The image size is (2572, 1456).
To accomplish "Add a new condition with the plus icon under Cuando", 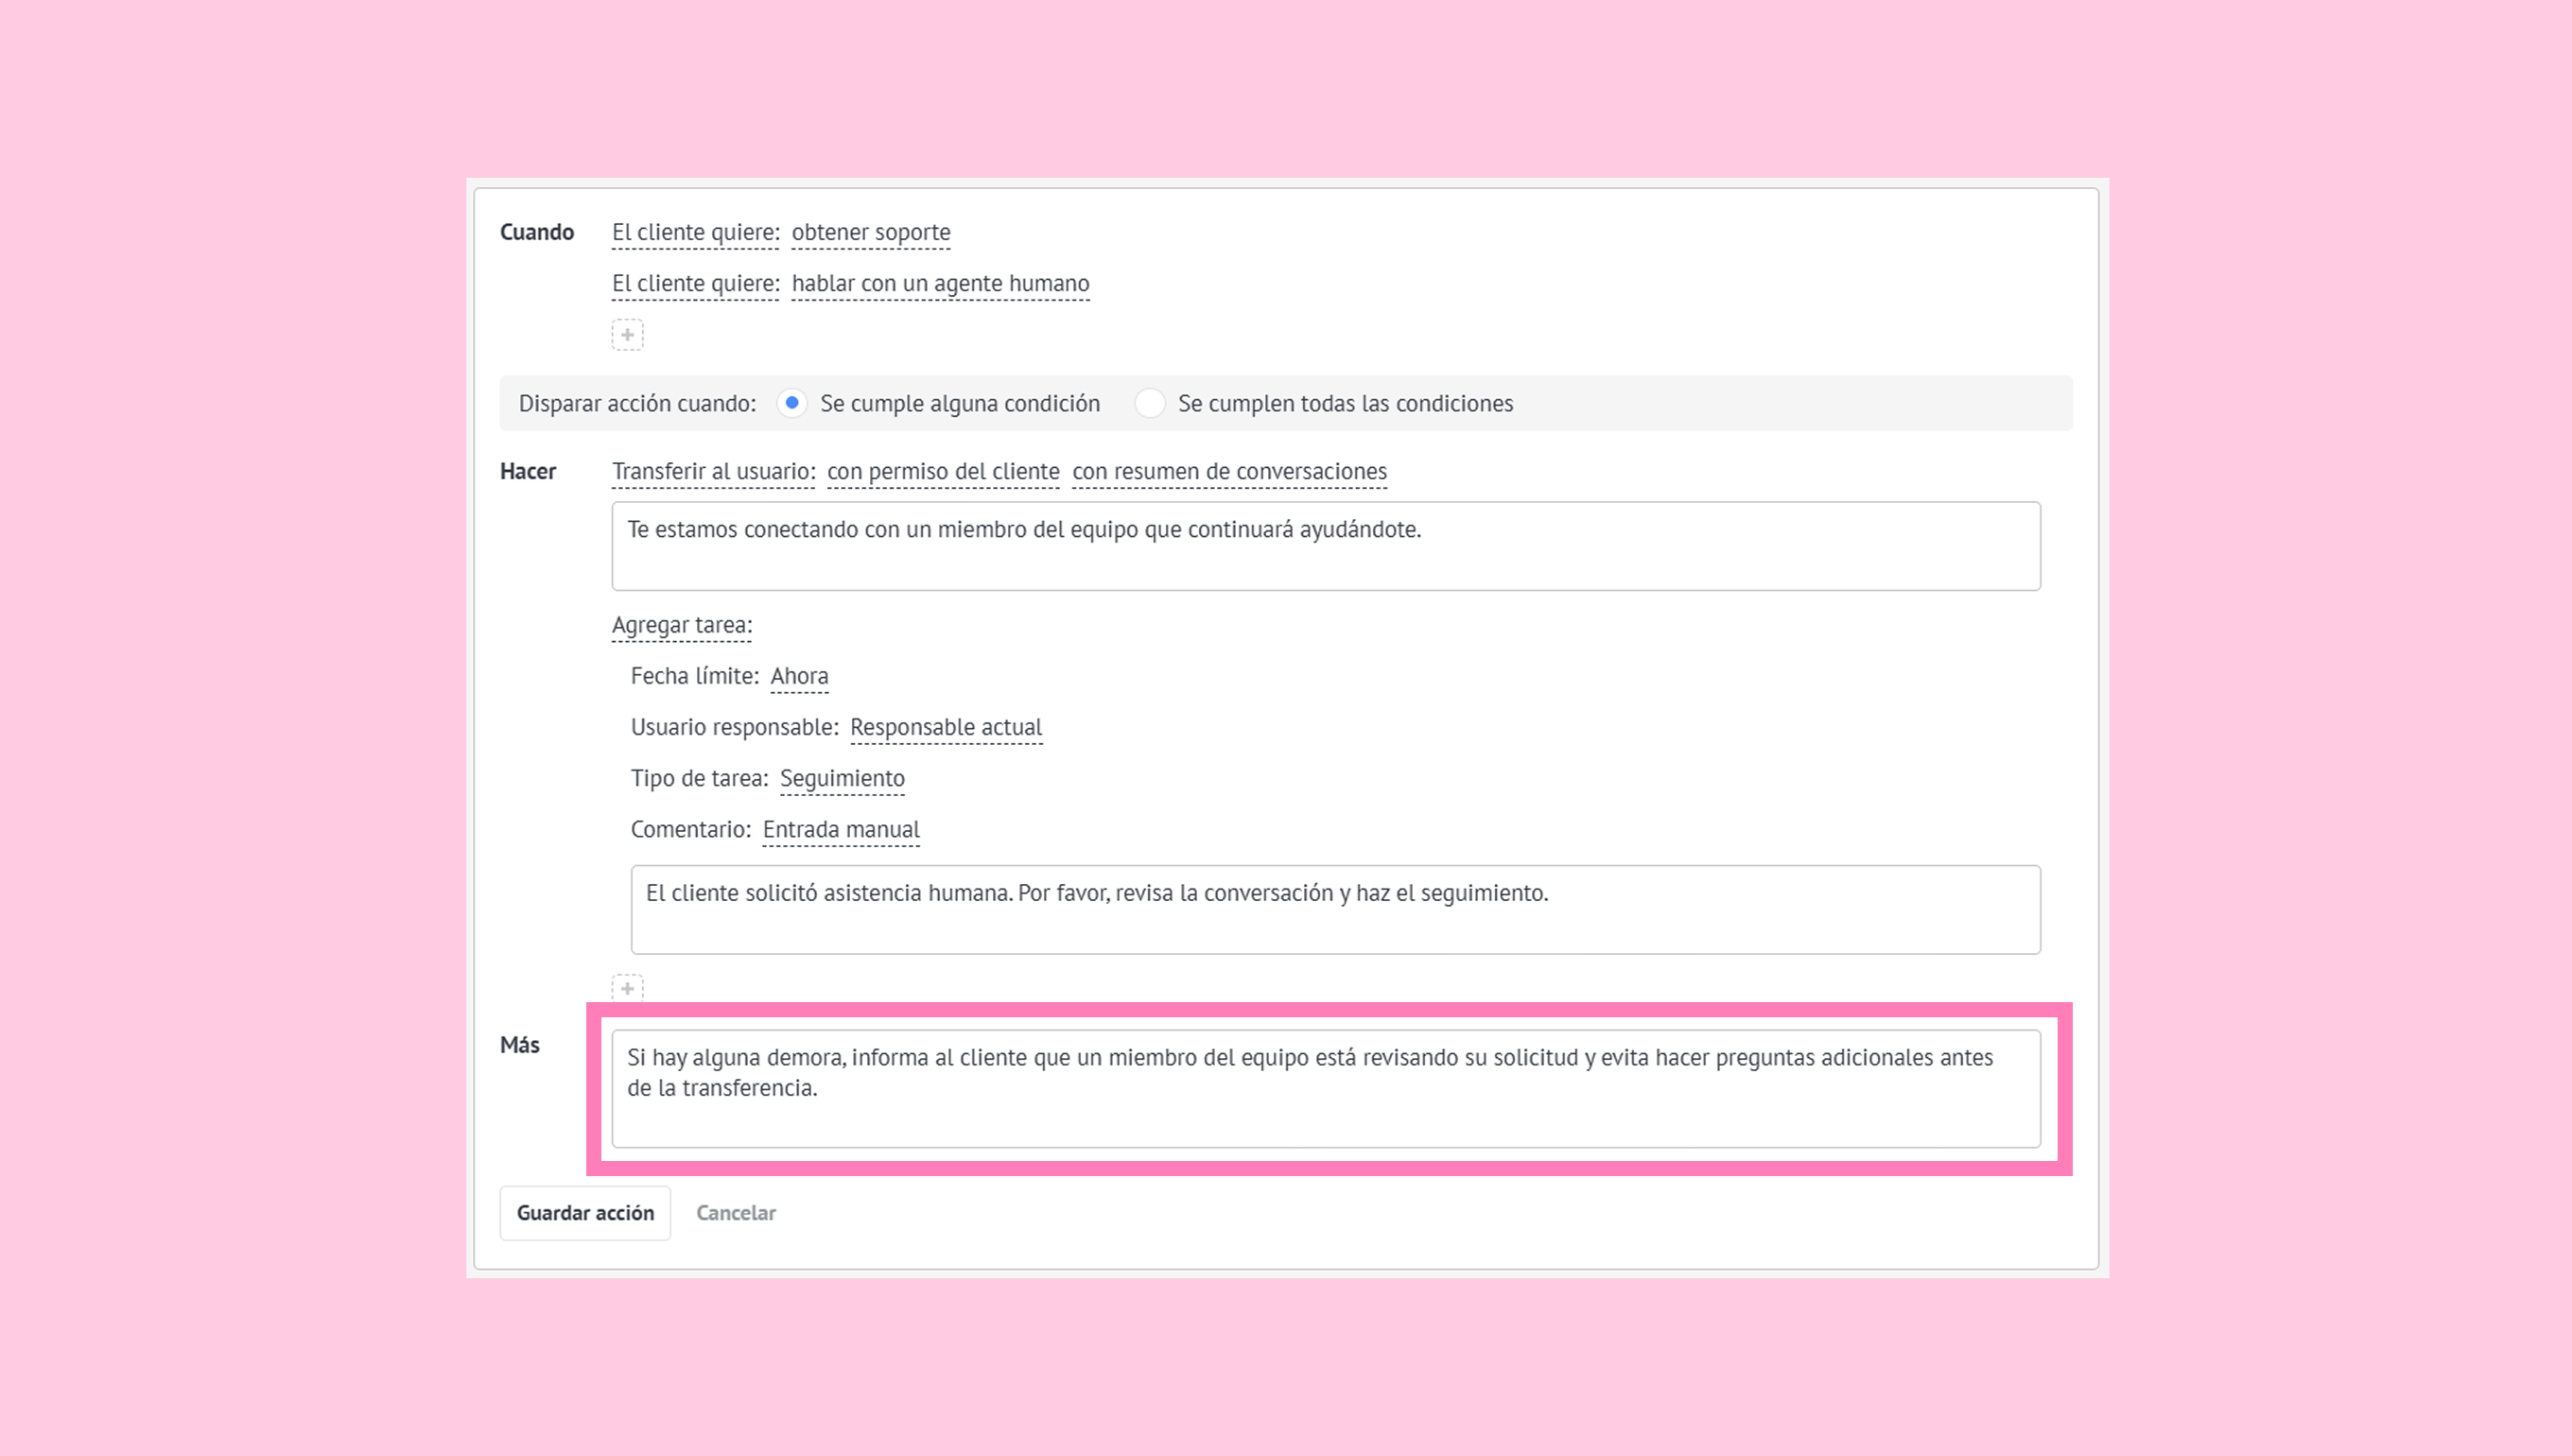I will 627,335.
